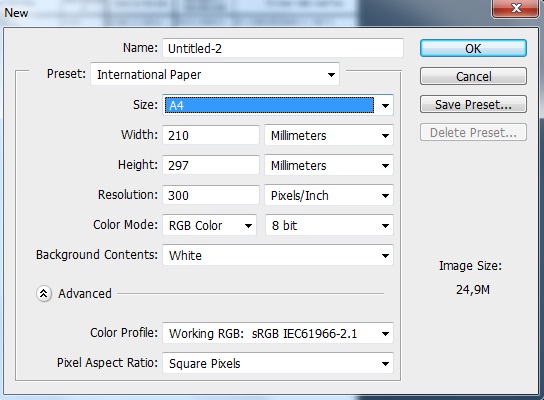544x400 pixels.
Task: Click into the Name field Untitled-2
Action: coord(283,48)
